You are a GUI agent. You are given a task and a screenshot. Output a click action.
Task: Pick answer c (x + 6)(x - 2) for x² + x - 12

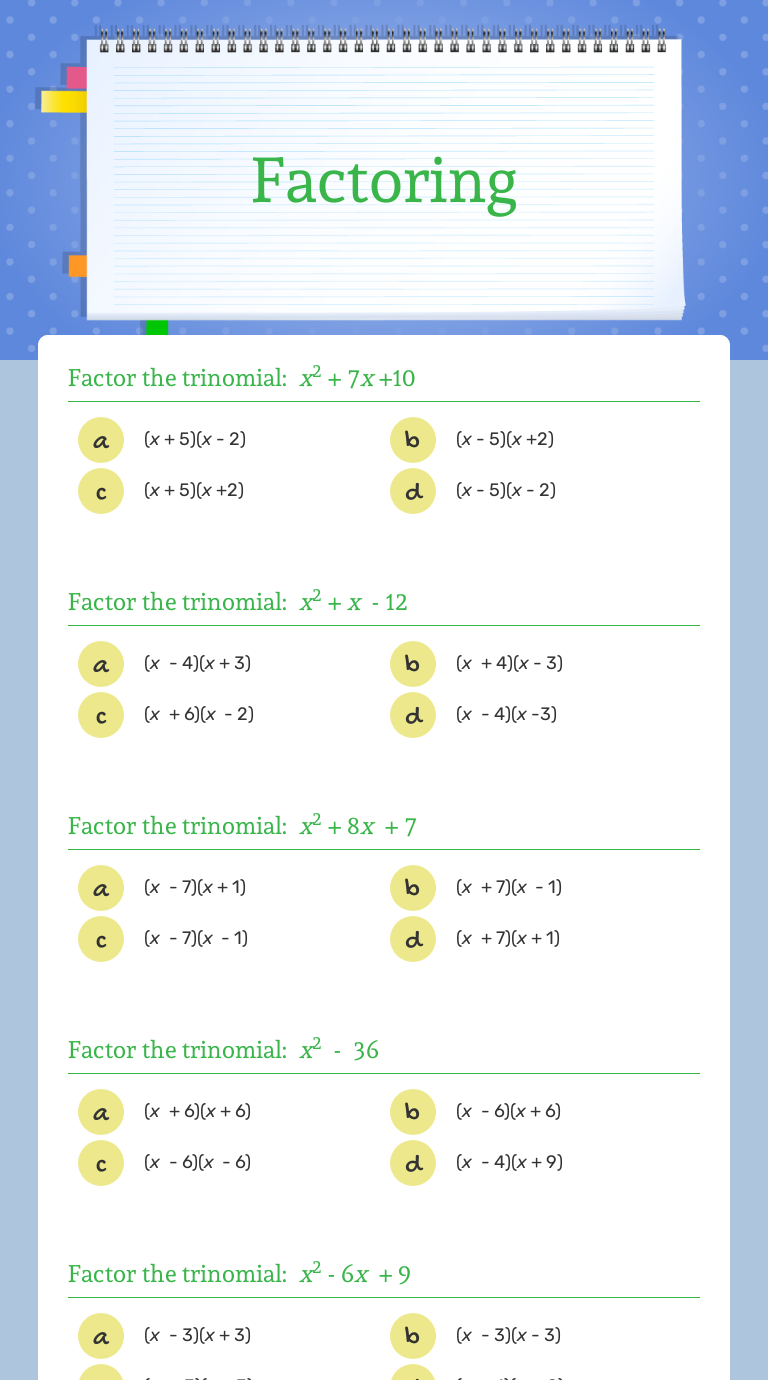tap(101, 715)
